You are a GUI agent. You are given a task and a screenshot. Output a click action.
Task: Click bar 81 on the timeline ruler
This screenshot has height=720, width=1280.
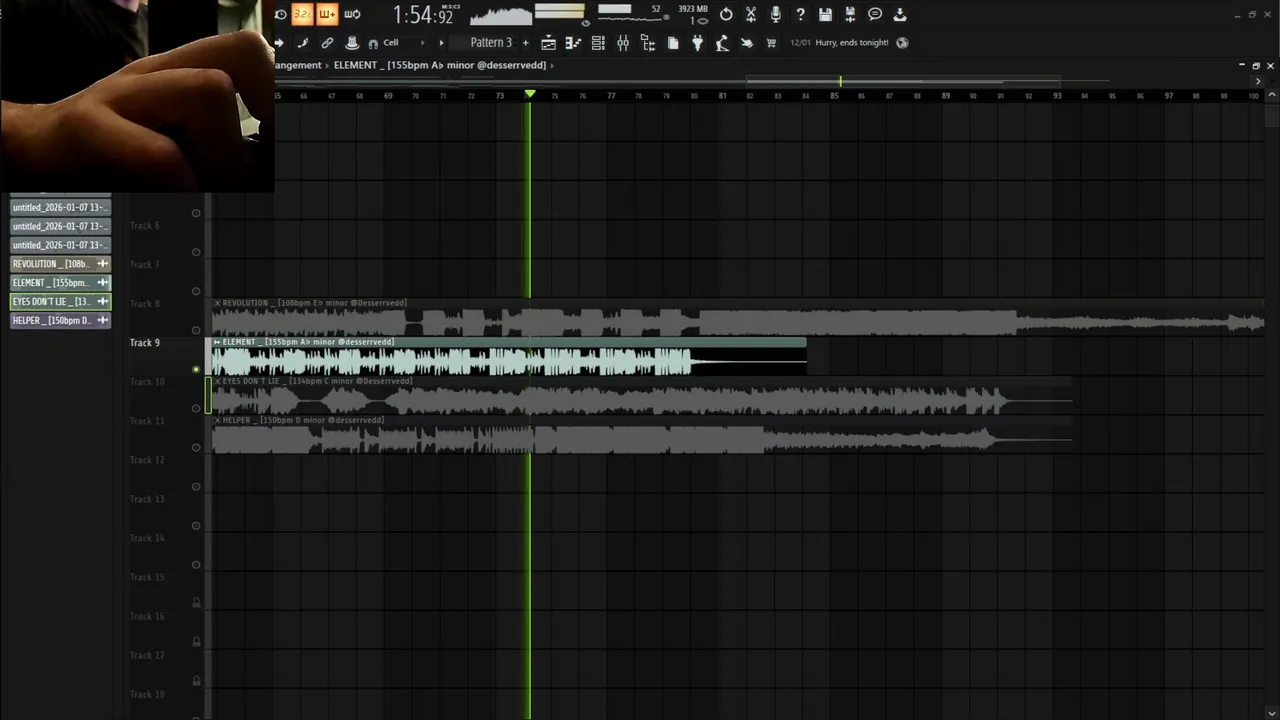pos(722,96)
